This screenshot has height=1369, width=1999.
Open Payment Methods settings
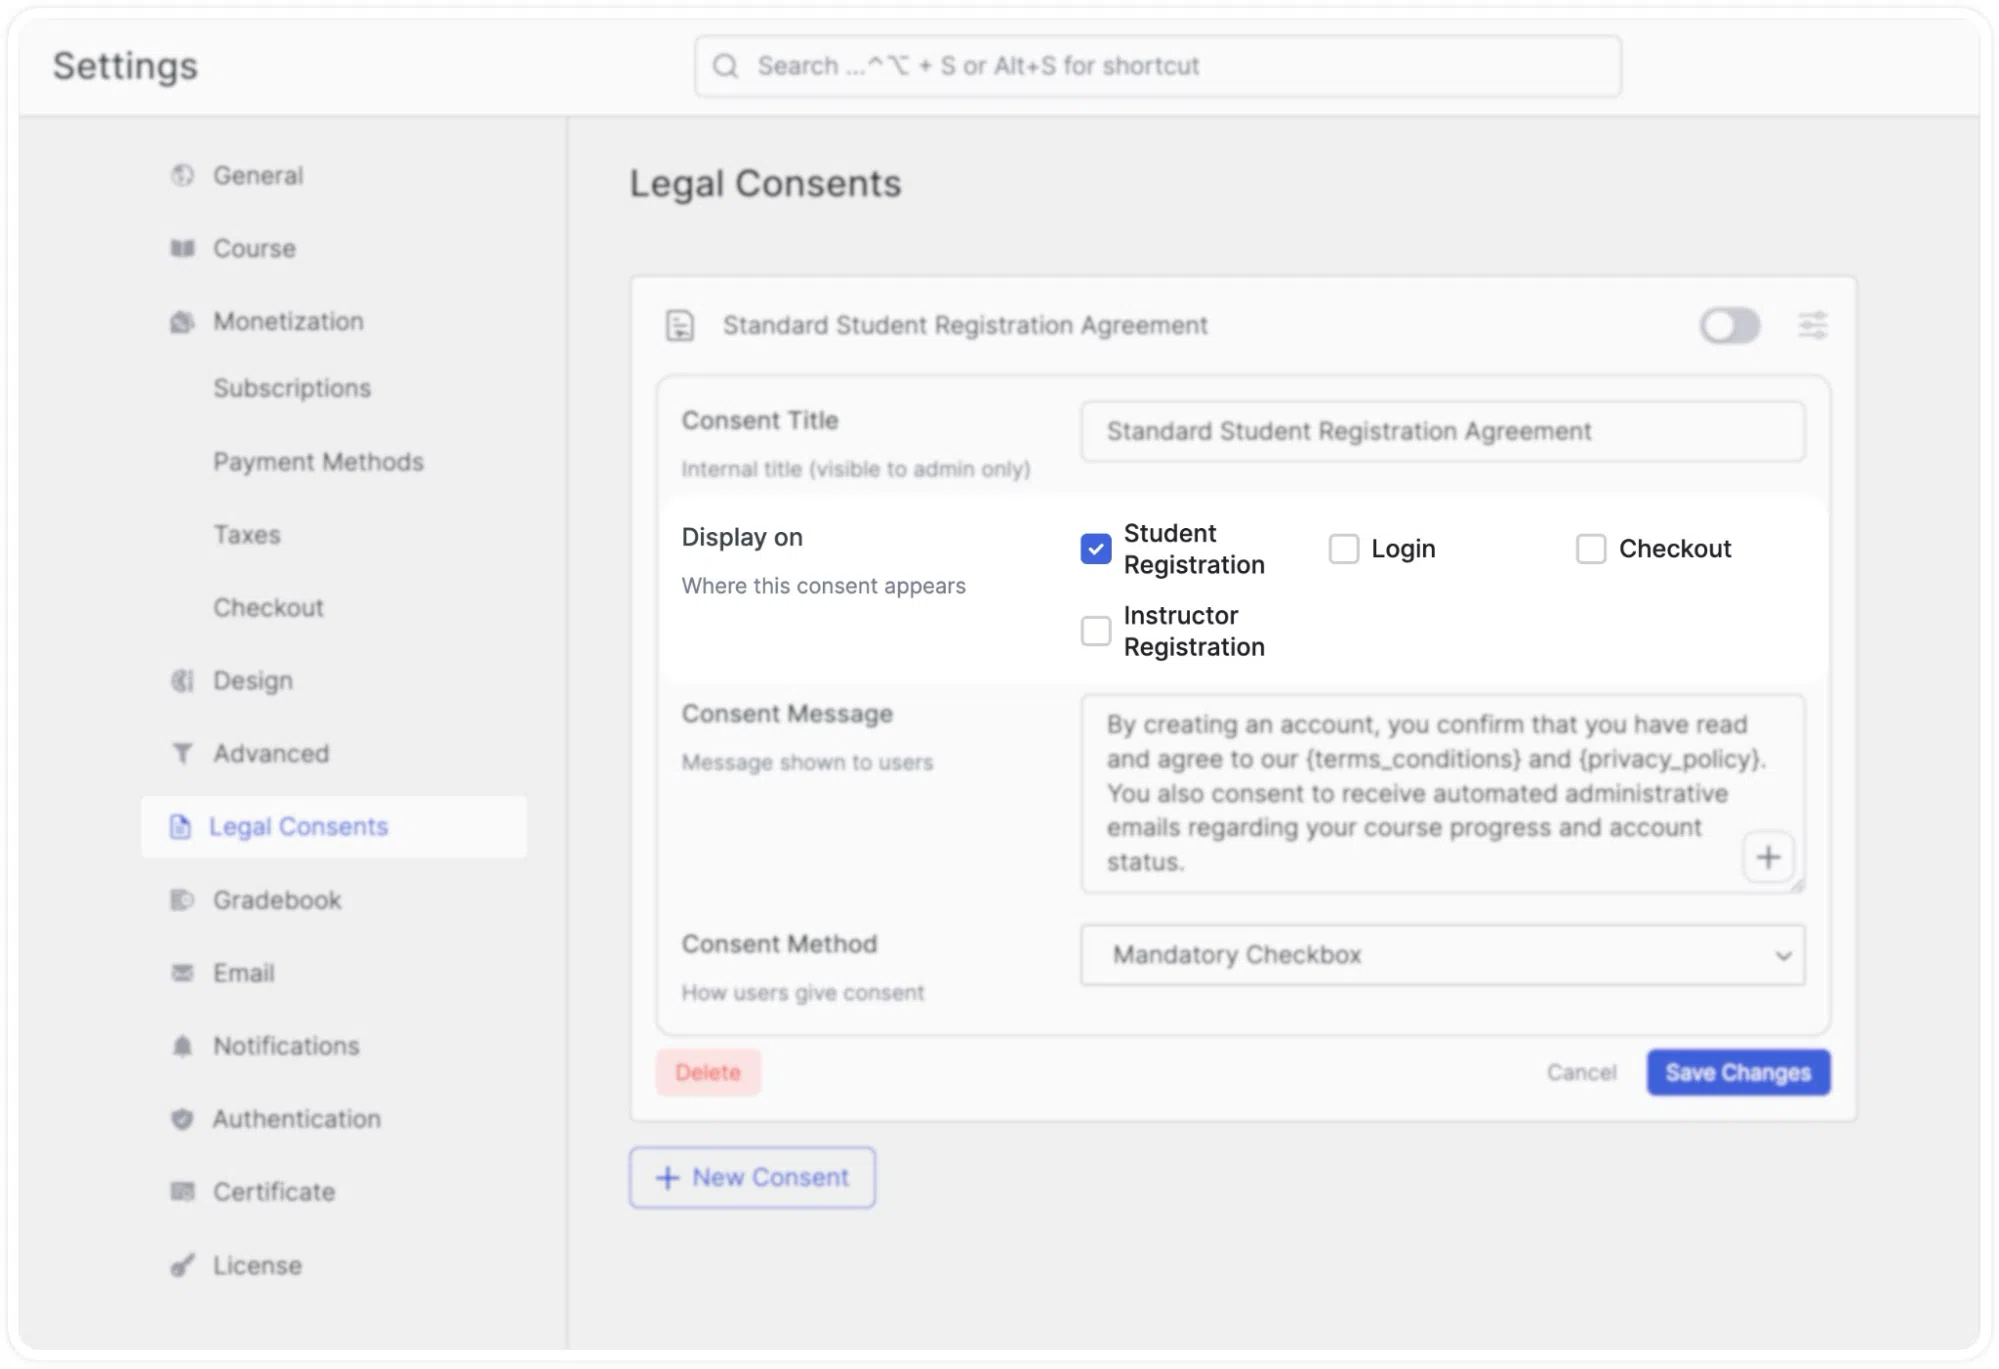pos(318,462)
